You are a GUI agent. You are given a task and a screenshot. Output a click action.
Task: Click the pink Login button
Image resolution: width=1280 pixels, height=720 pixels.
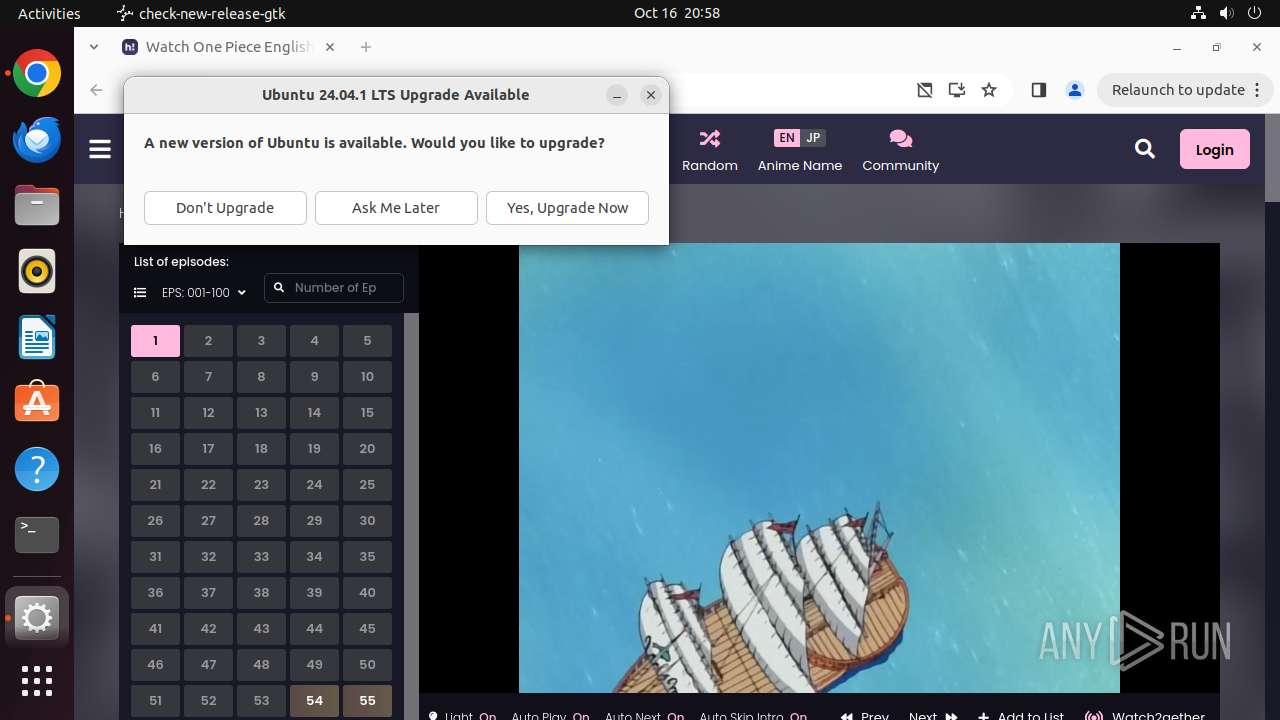point(1215,149)
